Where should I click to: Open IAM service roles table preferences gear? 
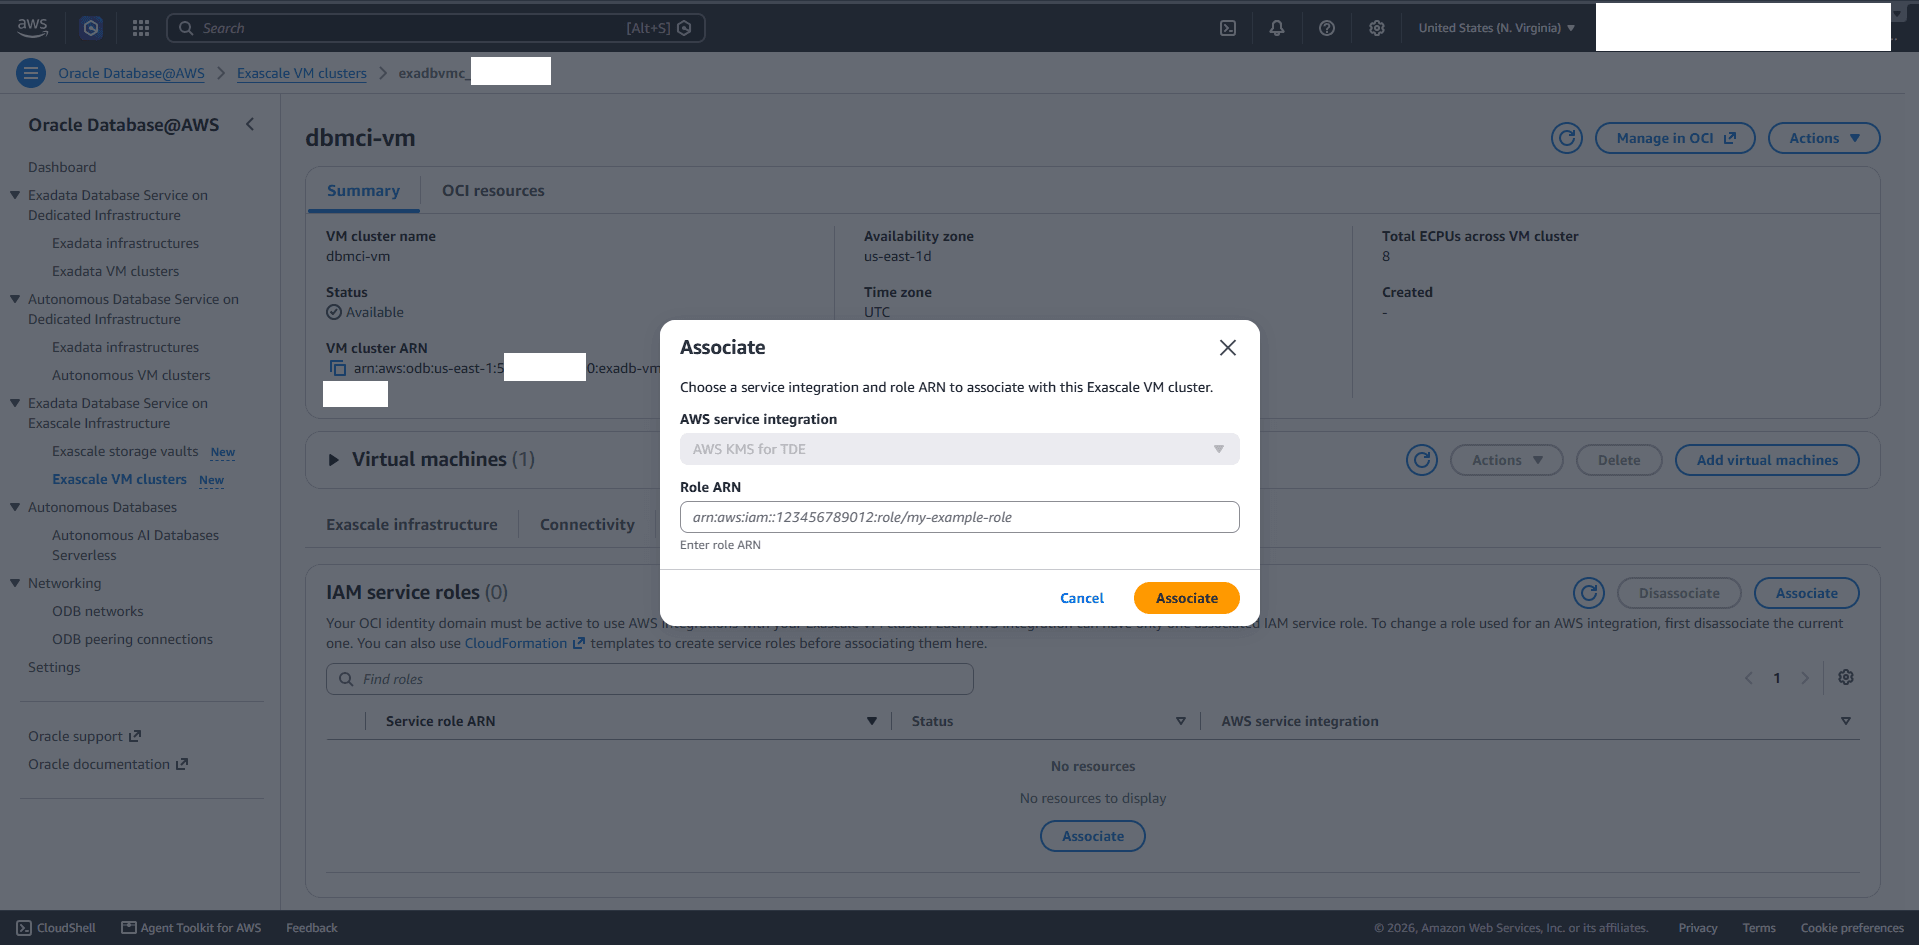(1846, 677)
